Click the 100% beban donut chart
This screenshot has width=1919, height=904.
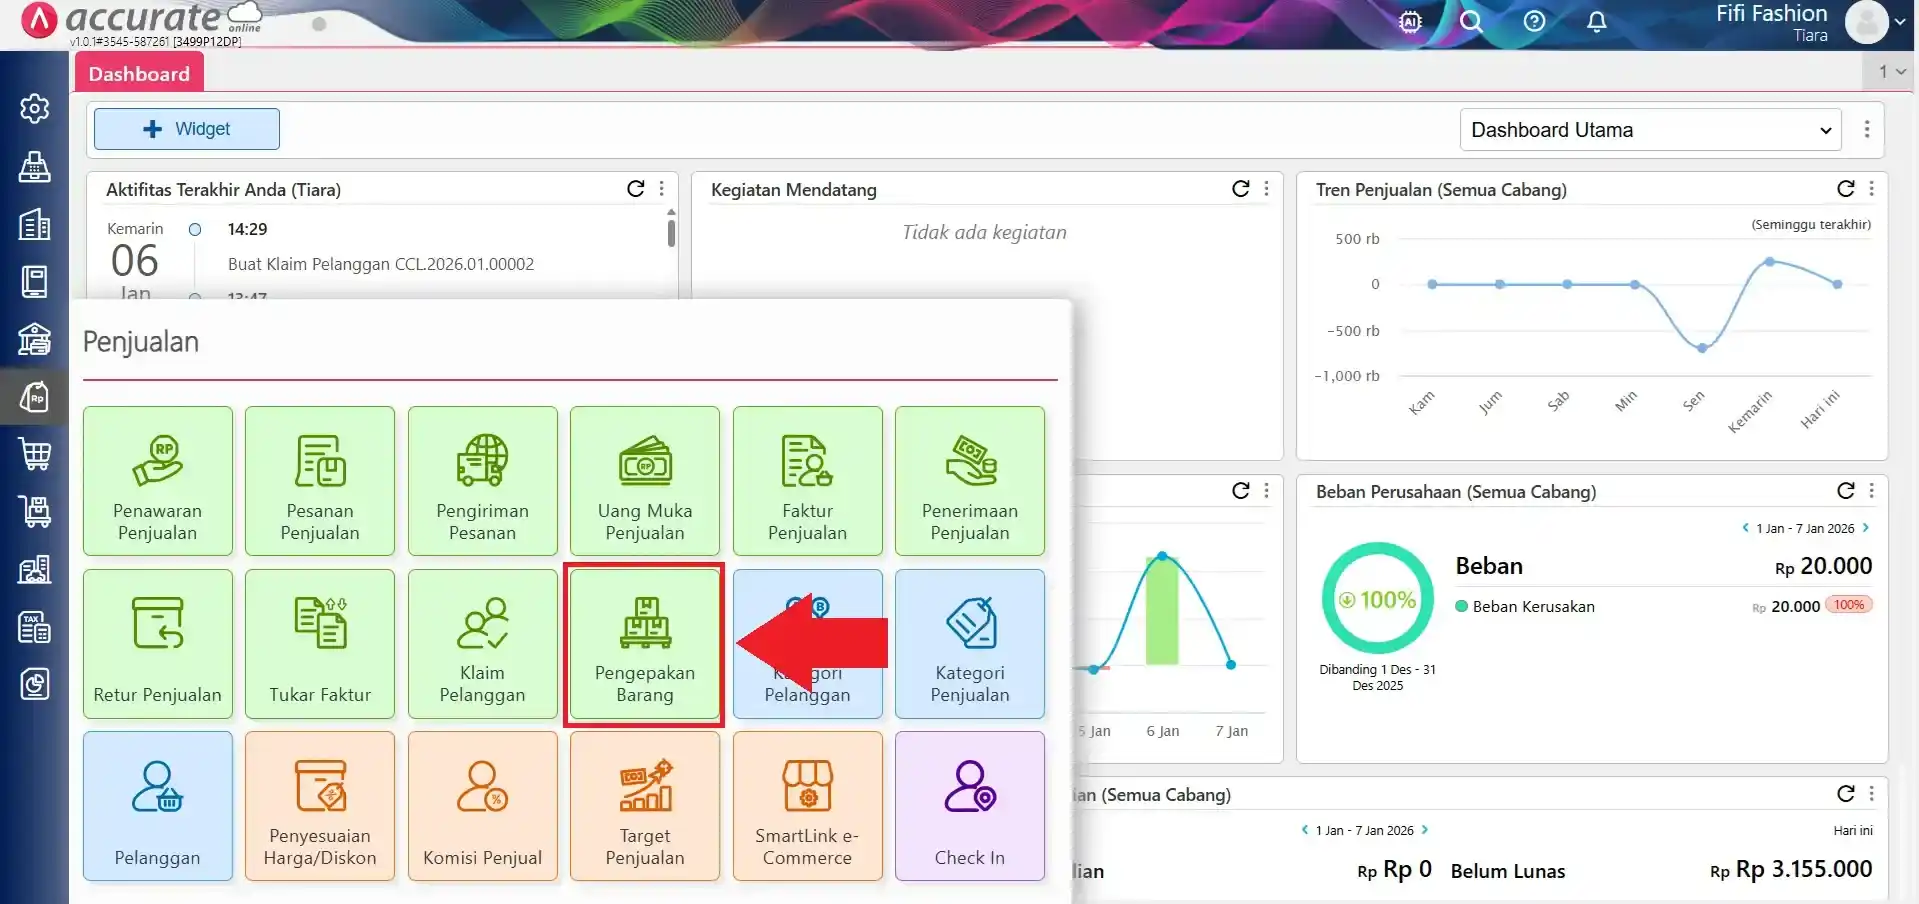1378,599
